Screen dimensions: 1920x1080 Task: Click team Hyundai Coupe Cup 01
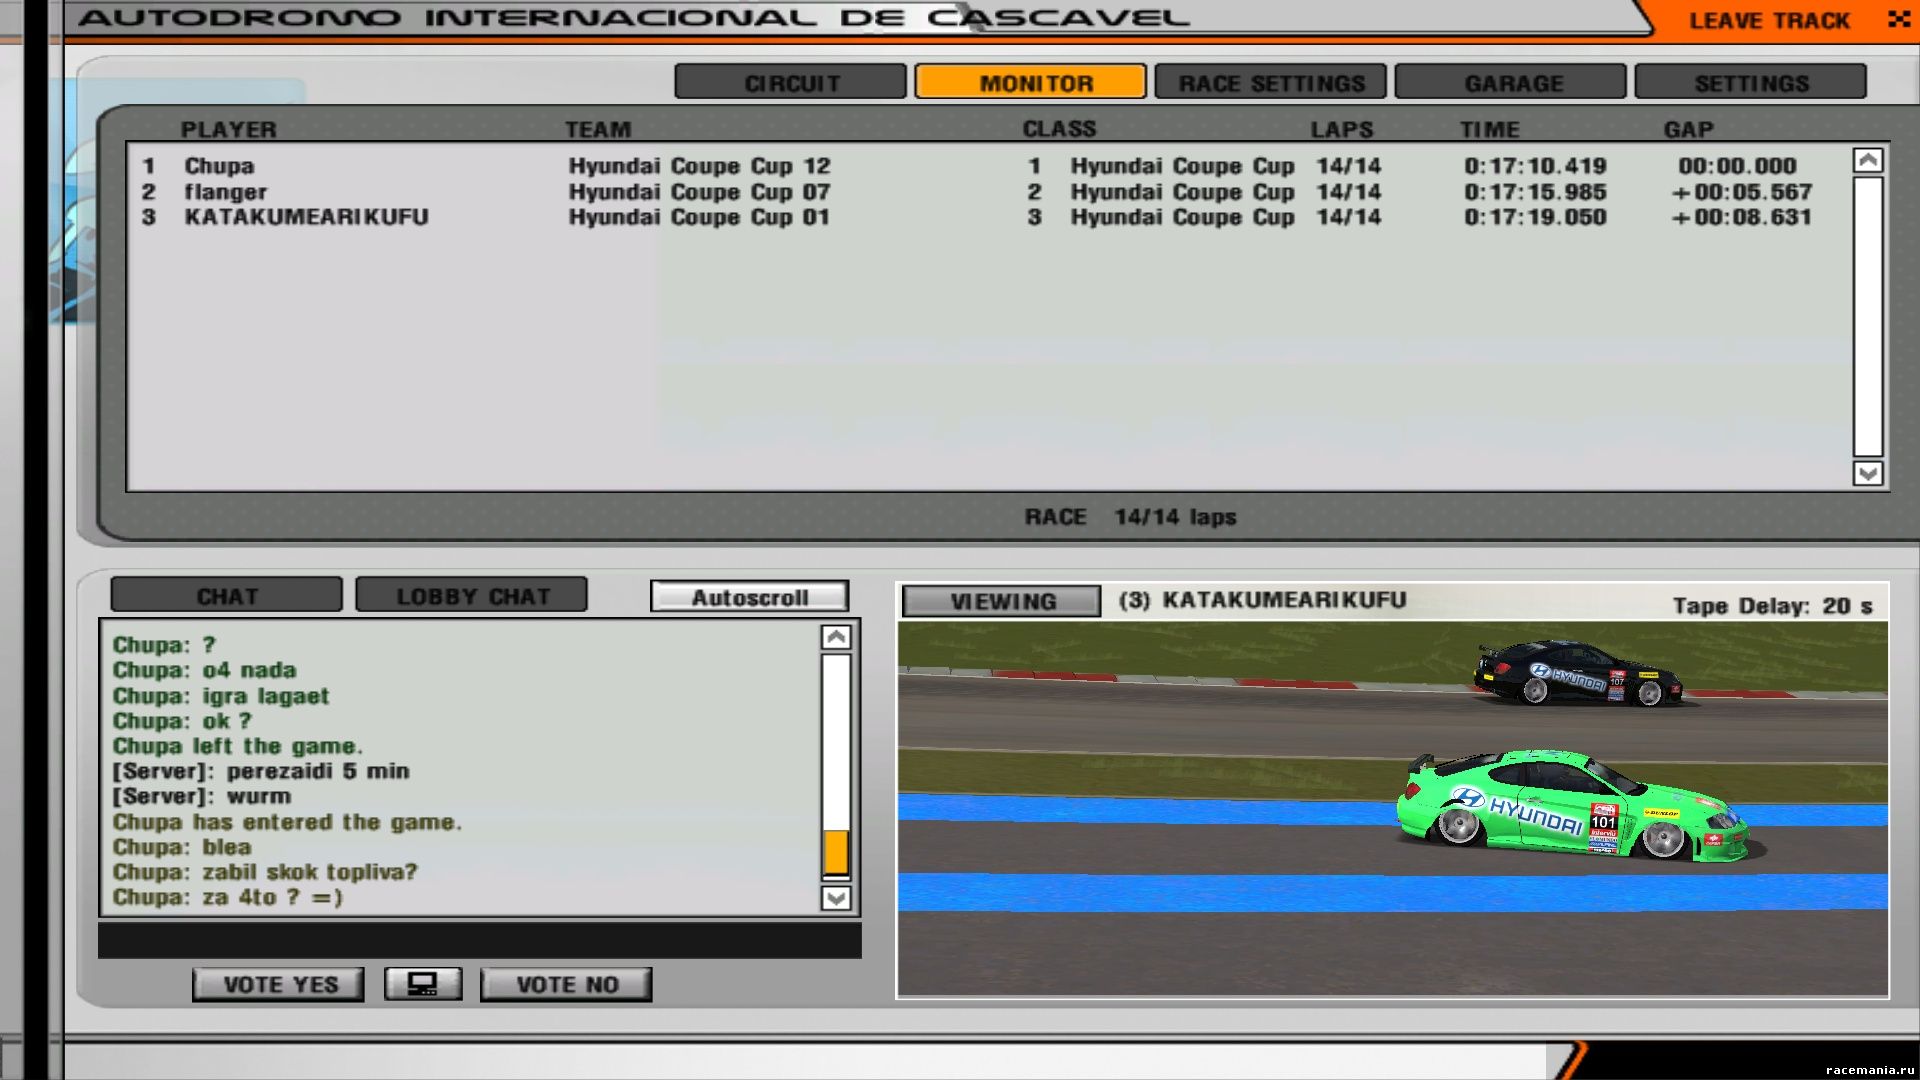tap(699, 217)
